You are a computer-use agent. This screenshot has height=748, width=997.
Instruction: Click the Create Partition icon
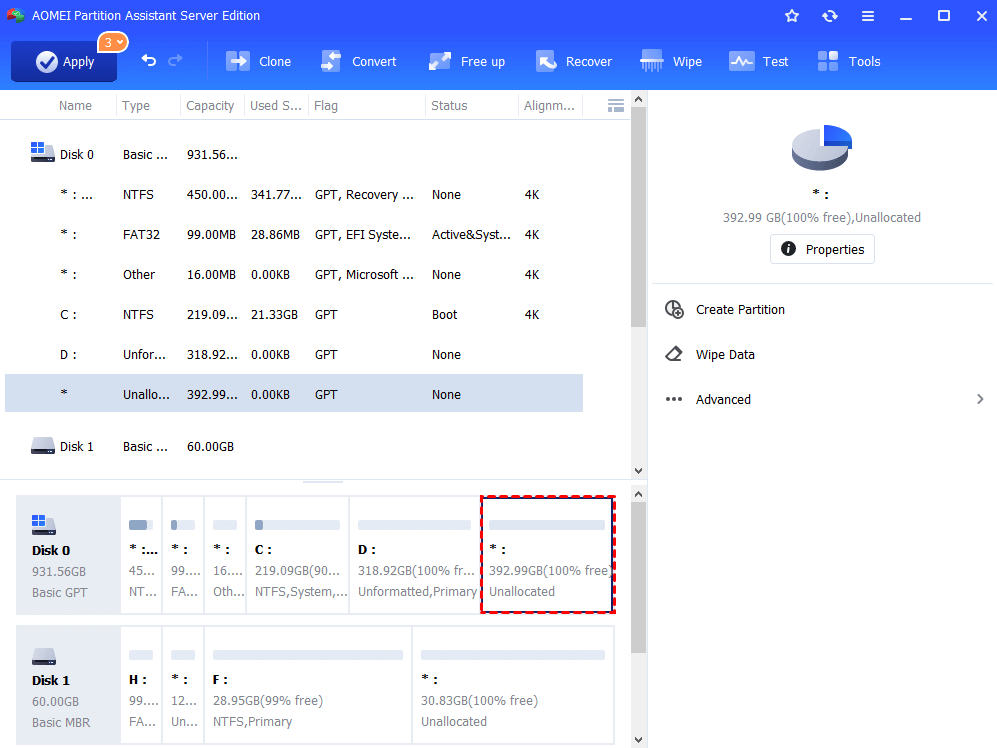click(674, 310)
